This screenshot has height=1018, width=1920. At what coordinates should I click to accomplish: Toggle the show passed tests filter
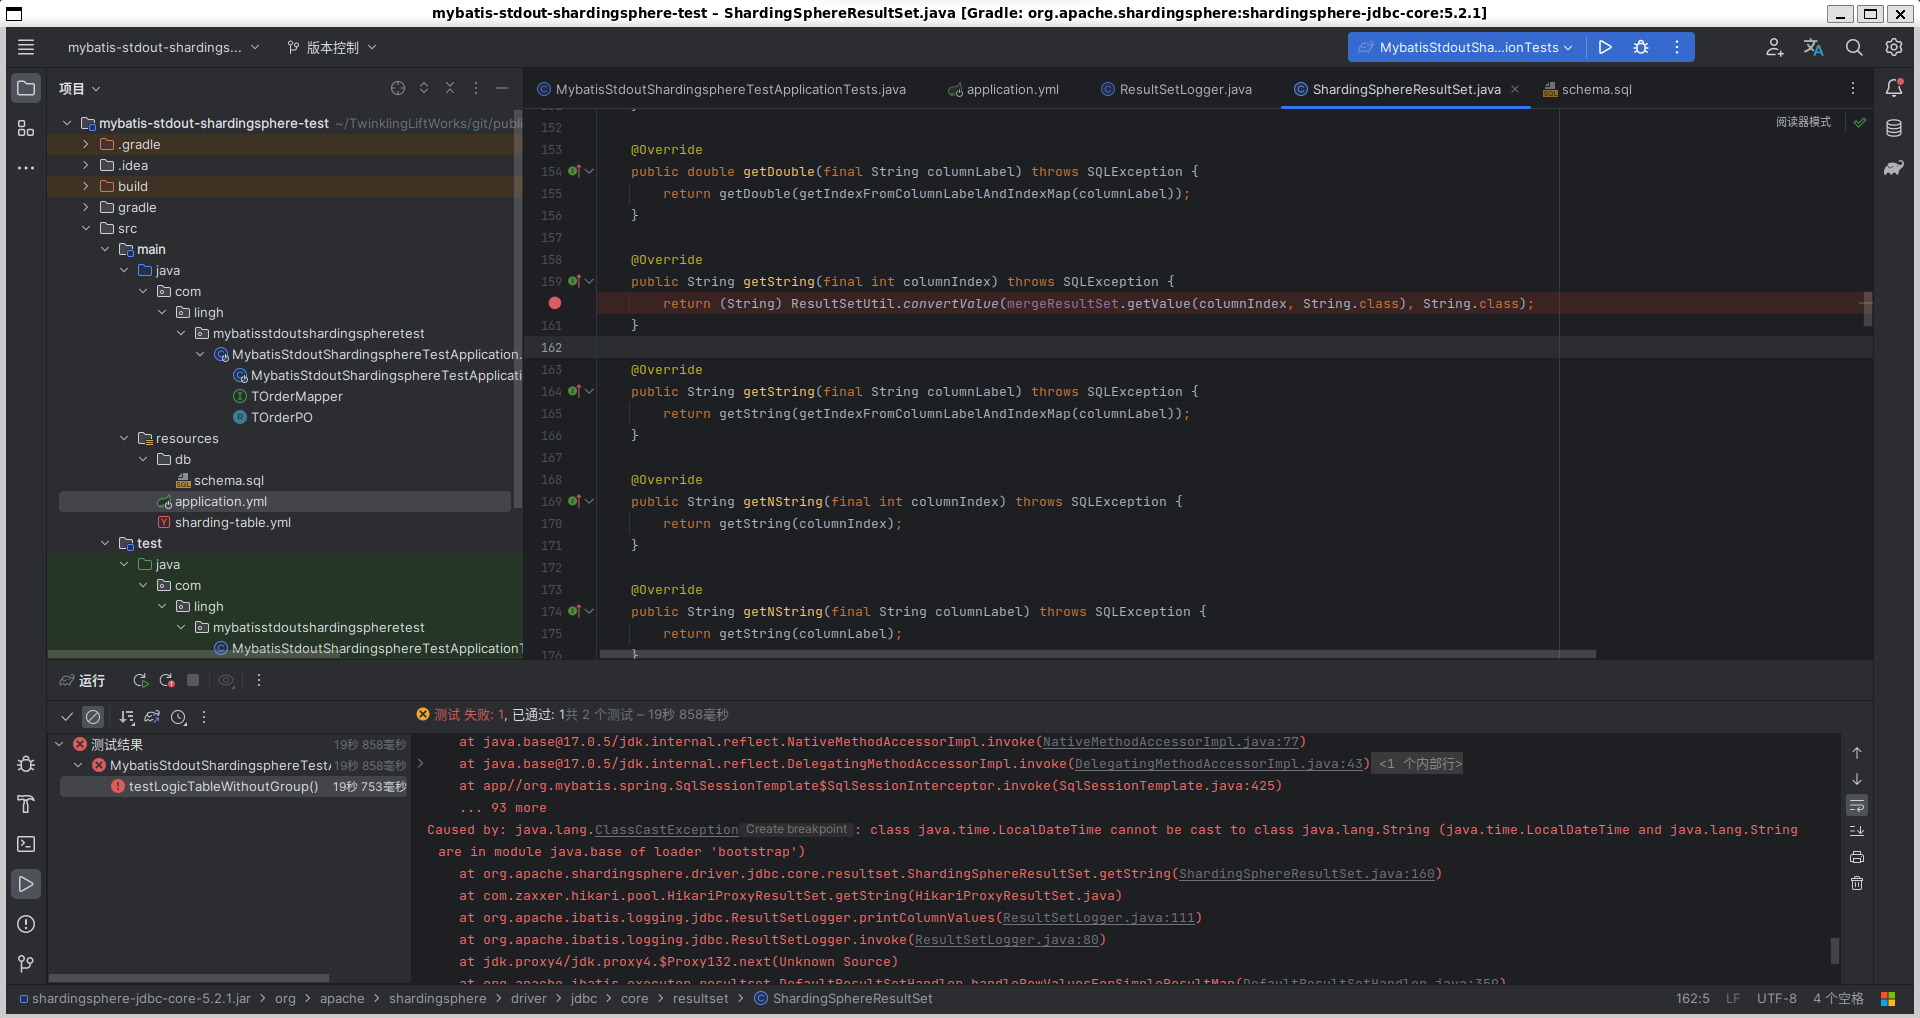(x=67, y=717)
